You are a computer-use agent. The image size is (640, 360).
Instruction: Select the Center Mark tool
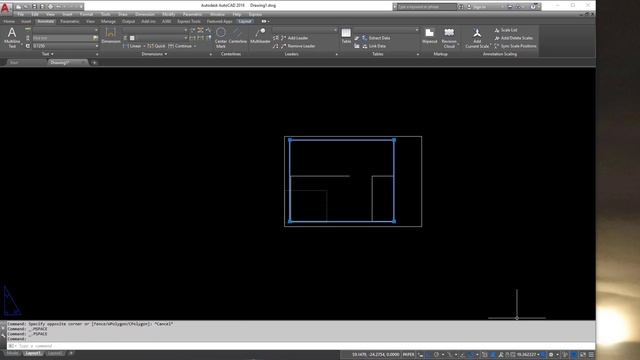[x=221, y=38]
